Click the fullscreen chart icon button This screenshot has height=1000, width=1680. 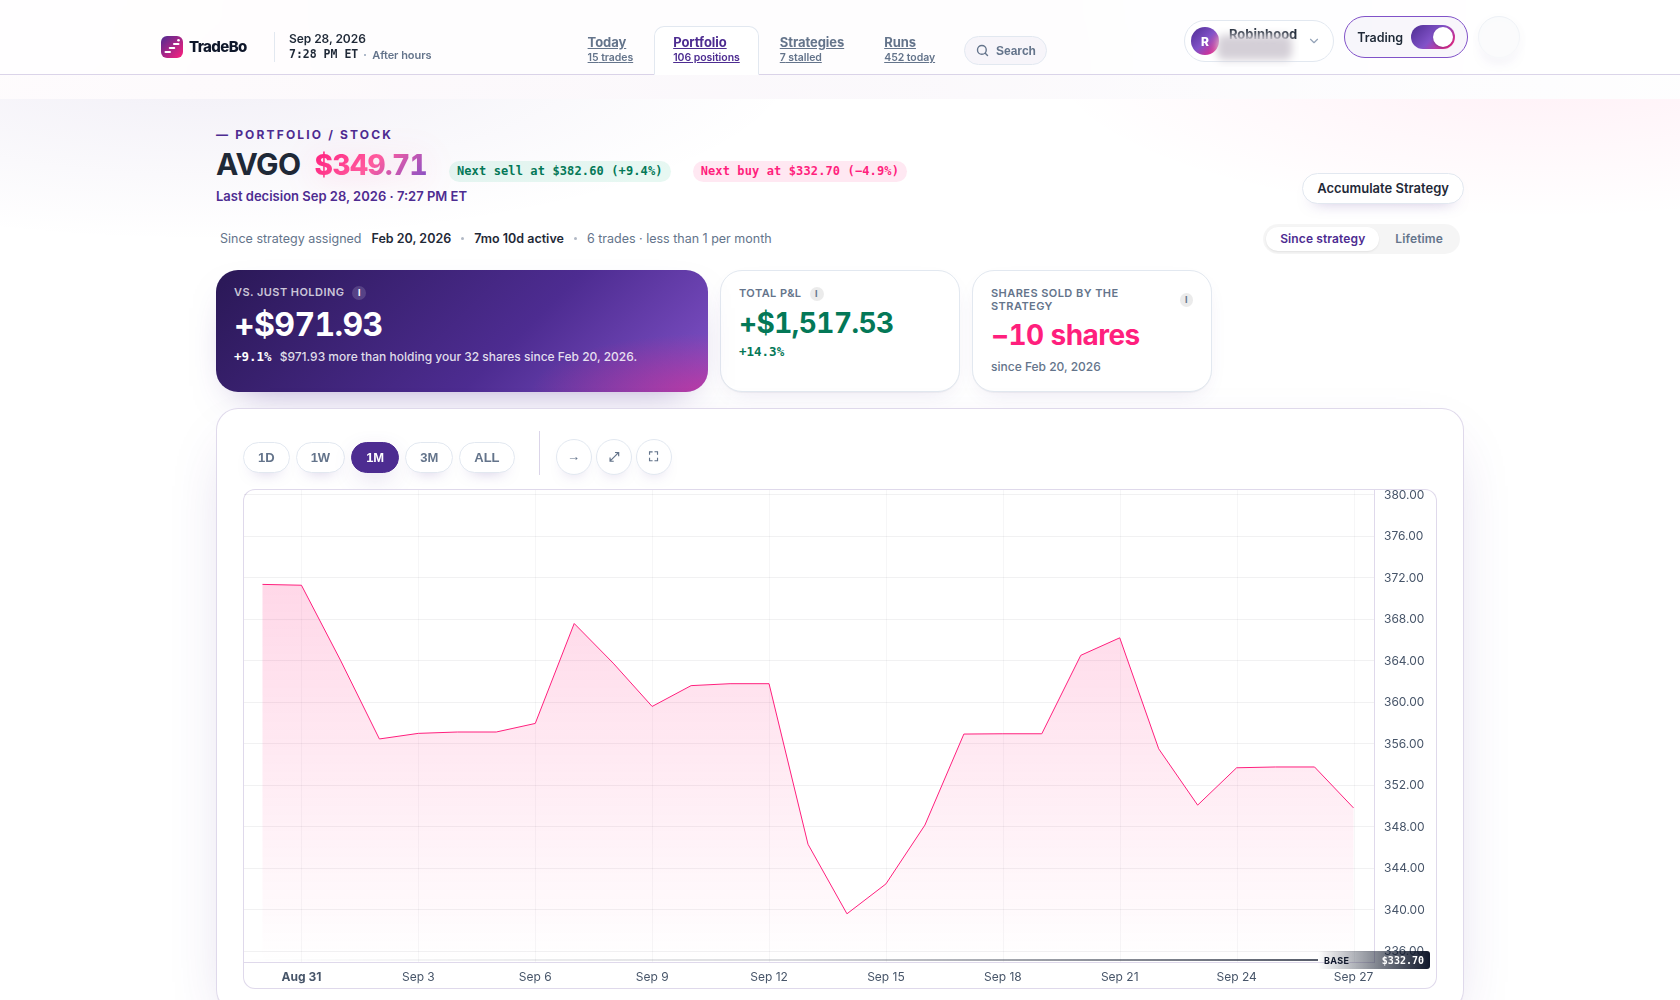pos(654,458)
